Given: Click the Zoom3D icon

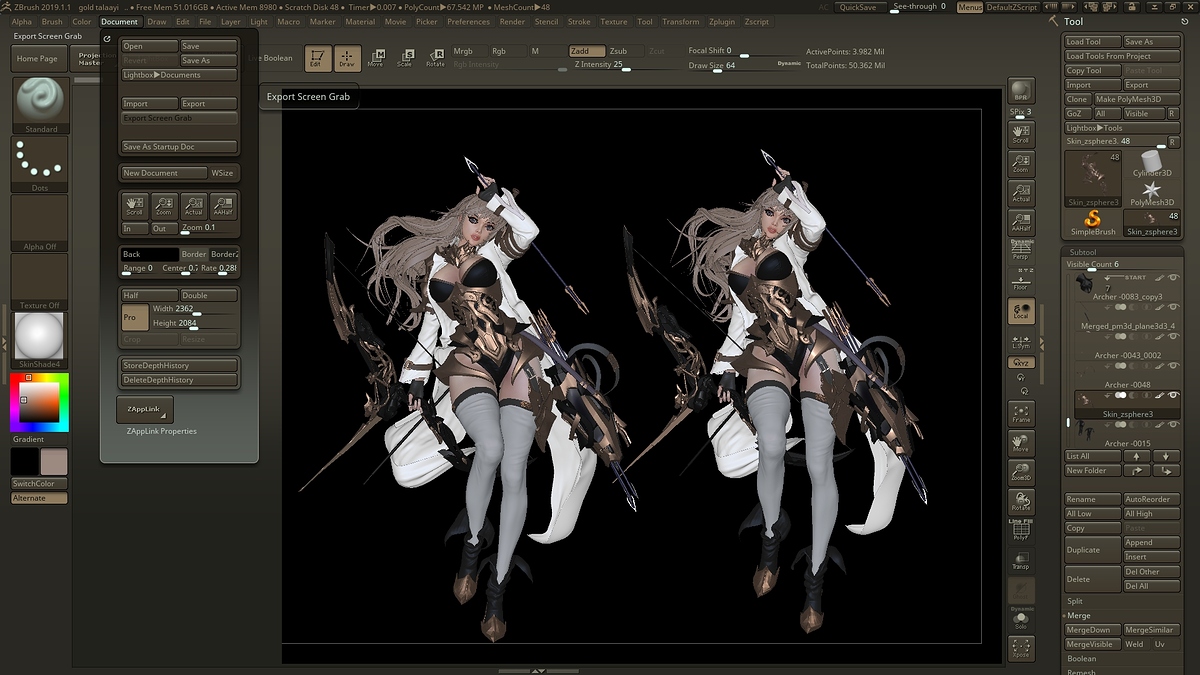Looking at the screenshot, I should (x=1020, y=472).
